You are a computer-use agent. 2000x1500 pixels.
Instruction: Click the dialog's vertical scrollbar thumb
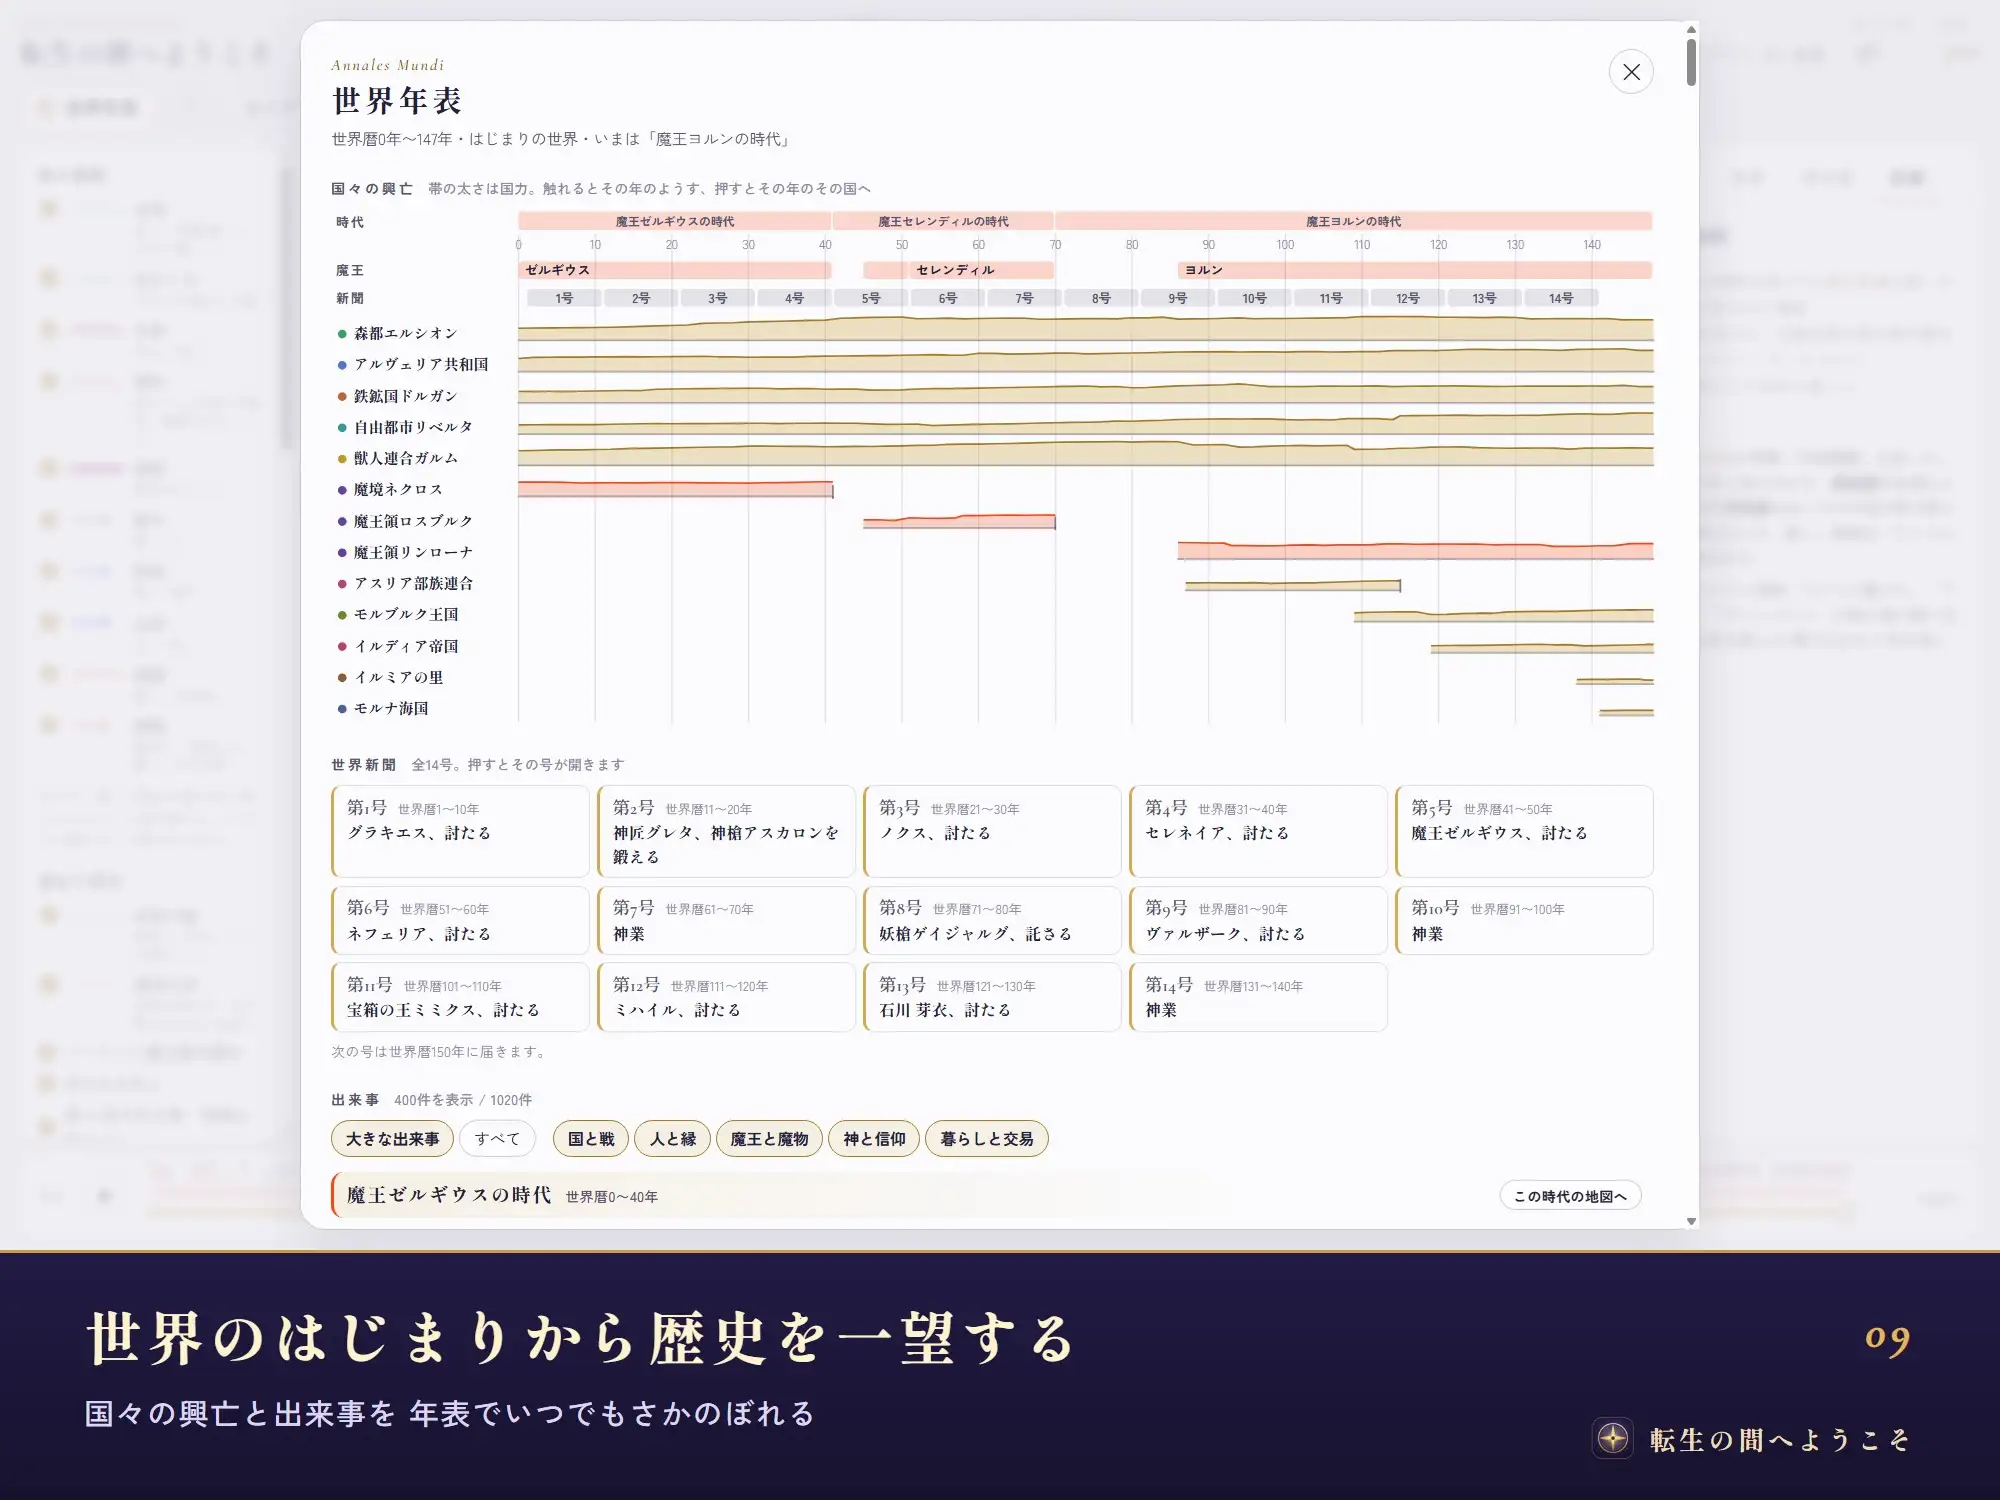tap(1691, 62)
